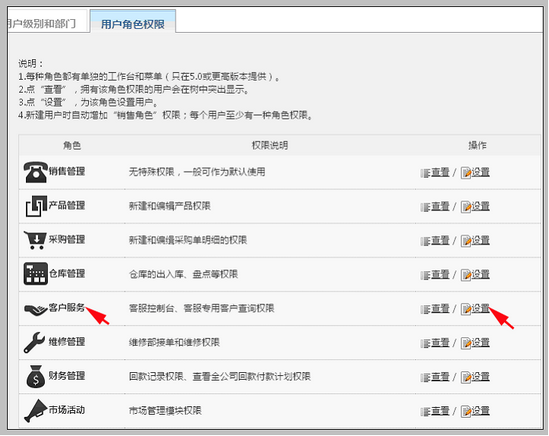Open 设置 for the 财务管理 role

point(481,377)
